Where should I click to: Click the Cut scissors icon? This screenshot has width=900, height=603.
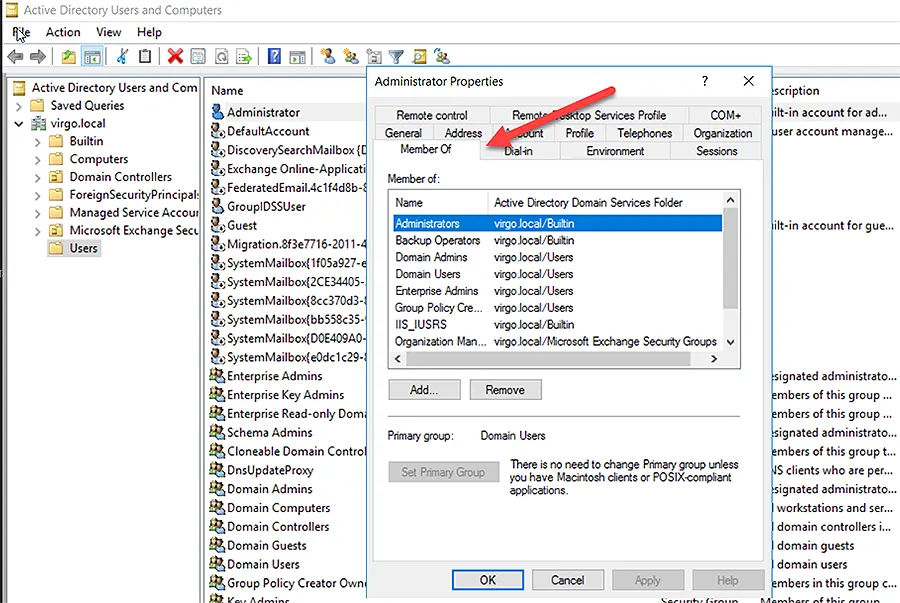[x=122, y=56]
